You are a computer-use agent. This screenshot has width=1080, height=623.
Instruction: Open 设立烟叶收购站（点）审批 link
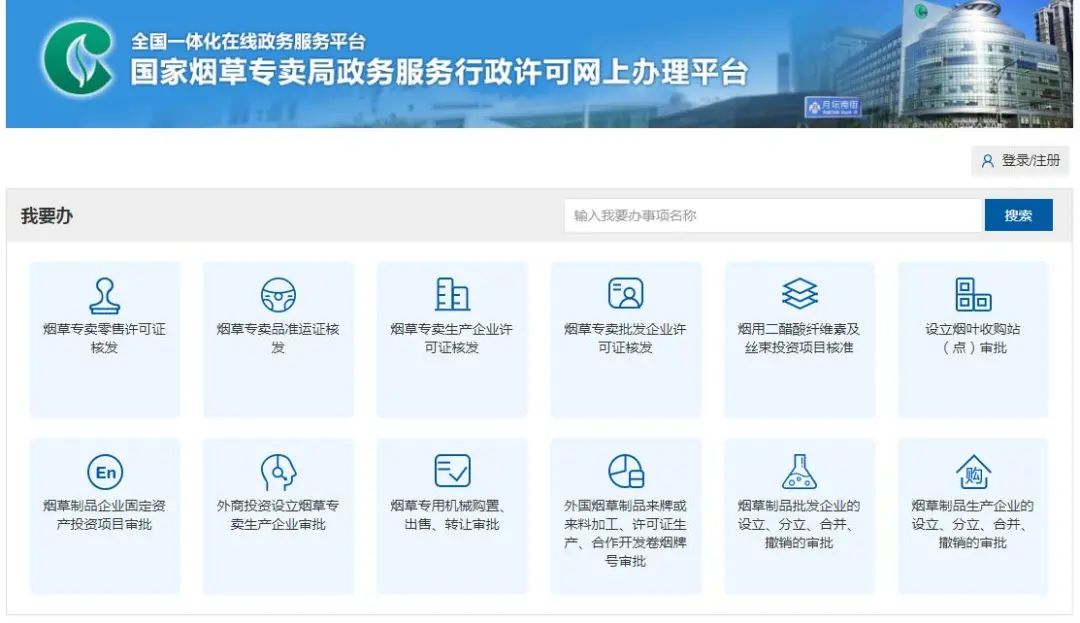point(973,338)
